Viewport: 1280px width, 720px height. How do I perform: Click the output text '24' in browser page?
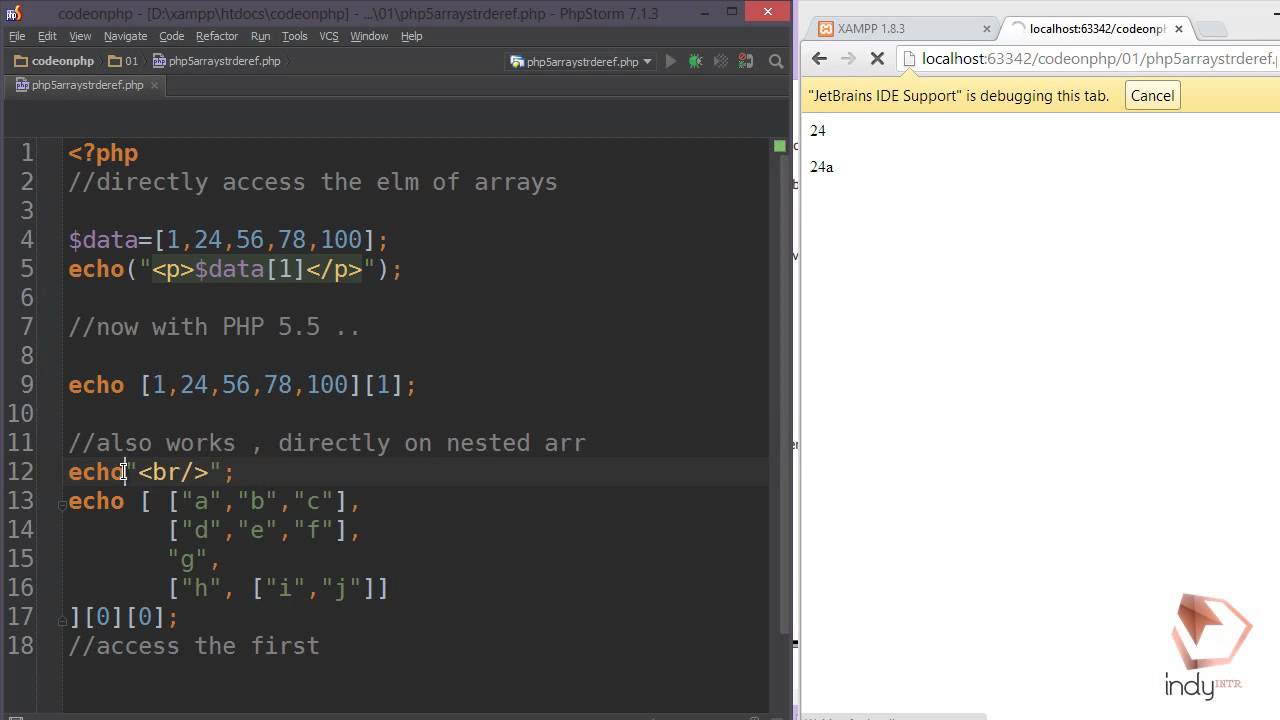tap(817, 131)
